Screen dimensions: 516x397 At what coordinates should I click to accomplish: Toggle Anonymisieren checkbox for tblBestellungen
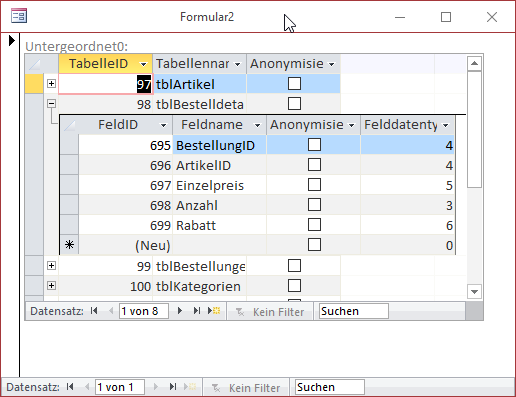coord(294,266)
